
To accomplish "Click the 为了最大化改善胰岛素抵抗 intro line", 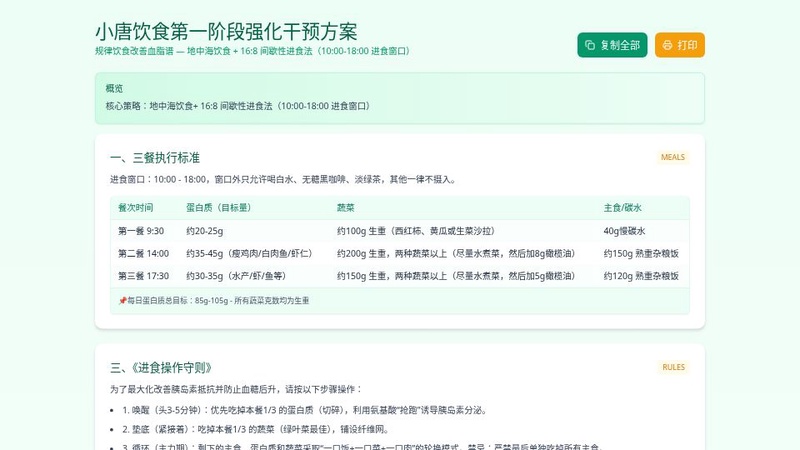I will [x=236, y=389].
